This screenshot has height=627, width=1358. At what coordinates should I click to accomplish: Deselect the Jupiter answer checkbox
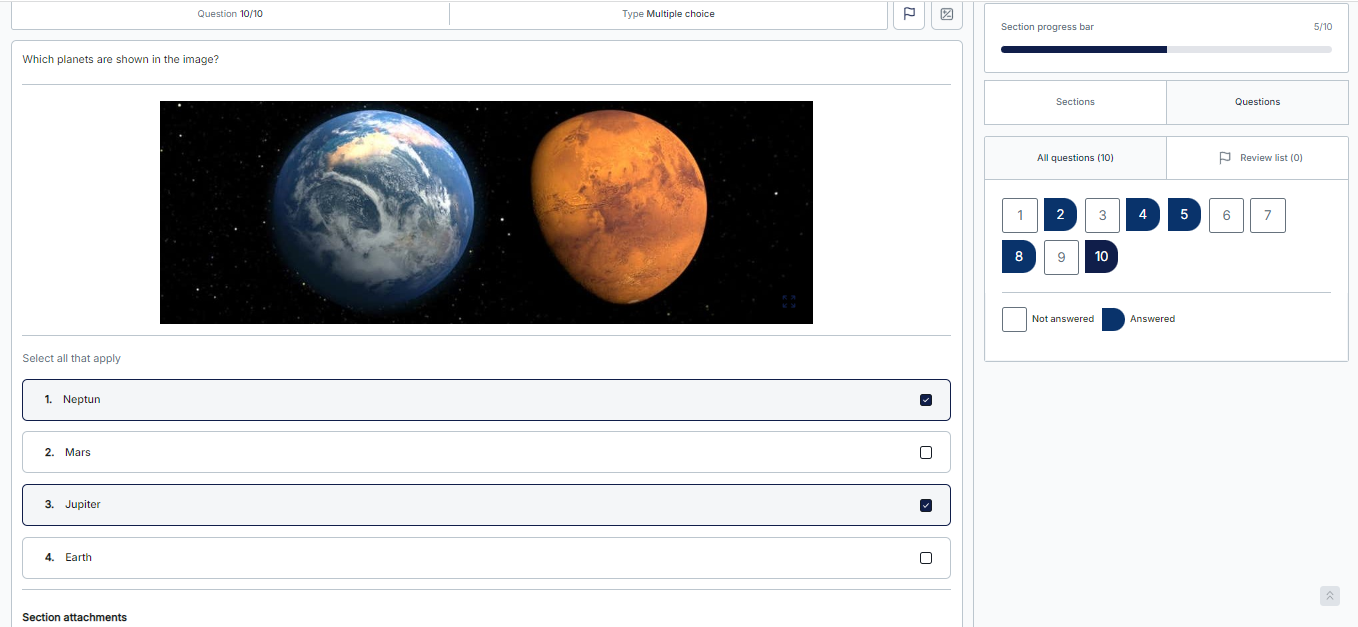point(925,505)
